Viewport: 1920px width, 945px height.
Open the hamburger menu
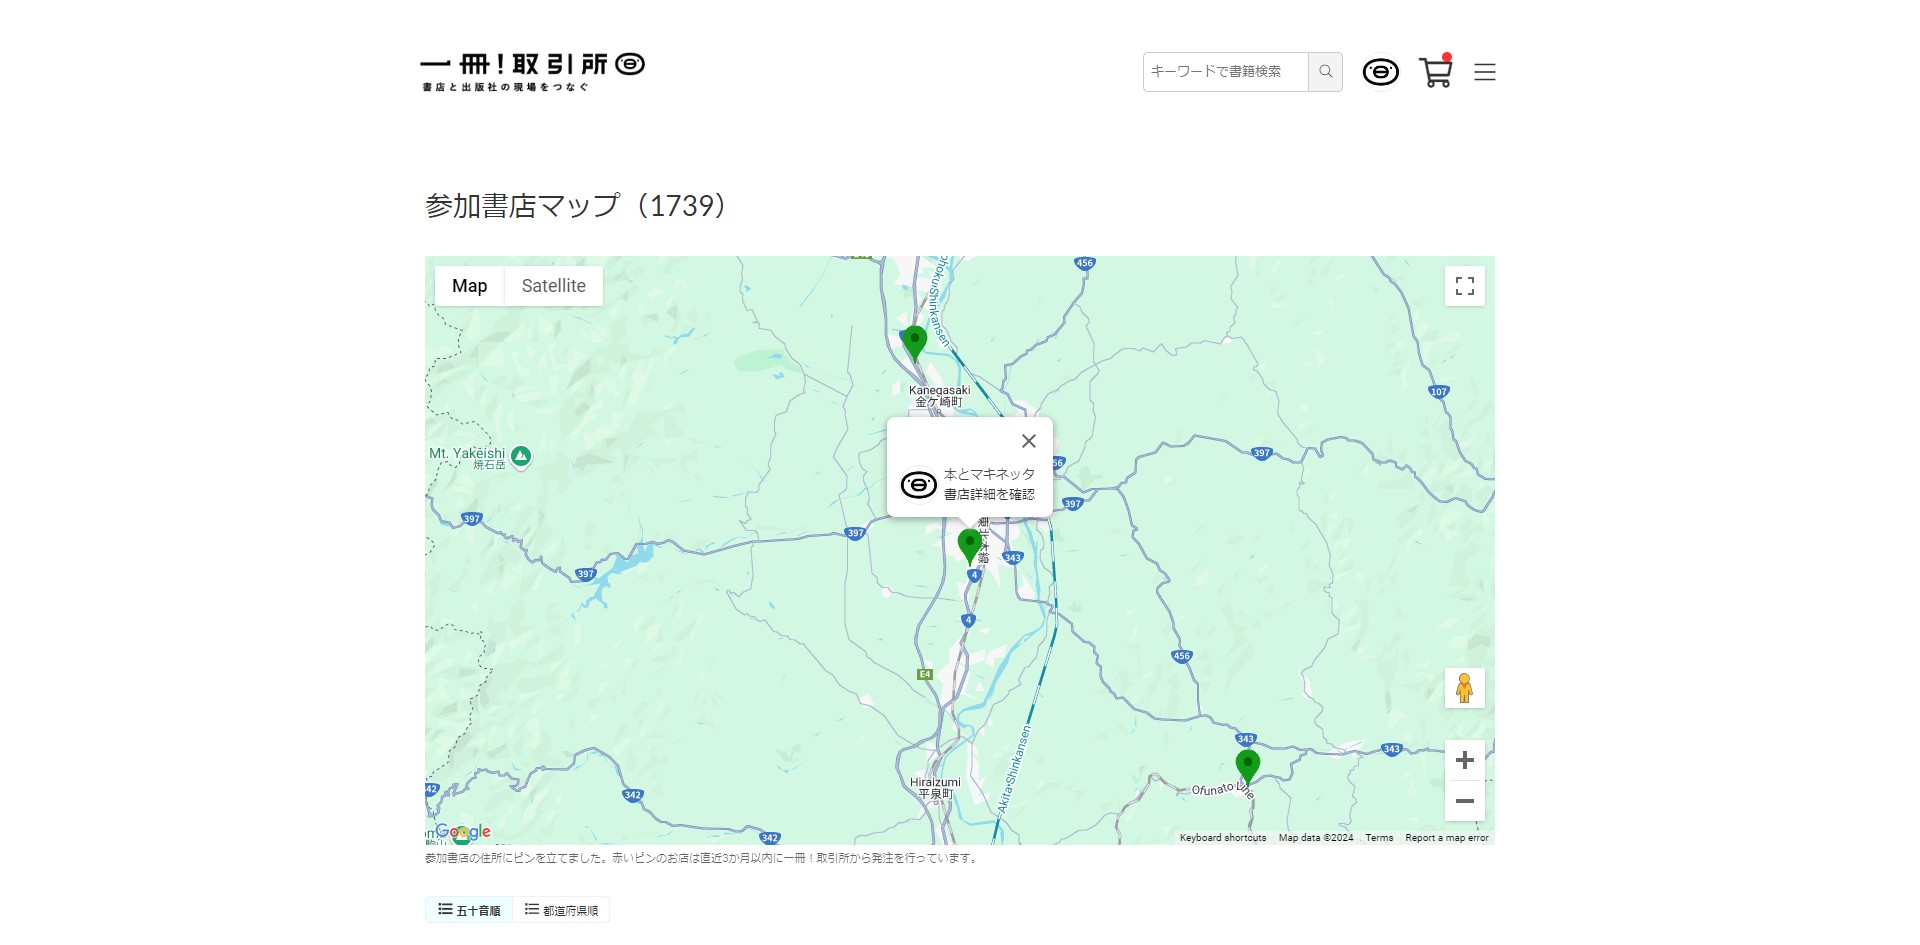pyautogui.click(x=1485, y=72)
